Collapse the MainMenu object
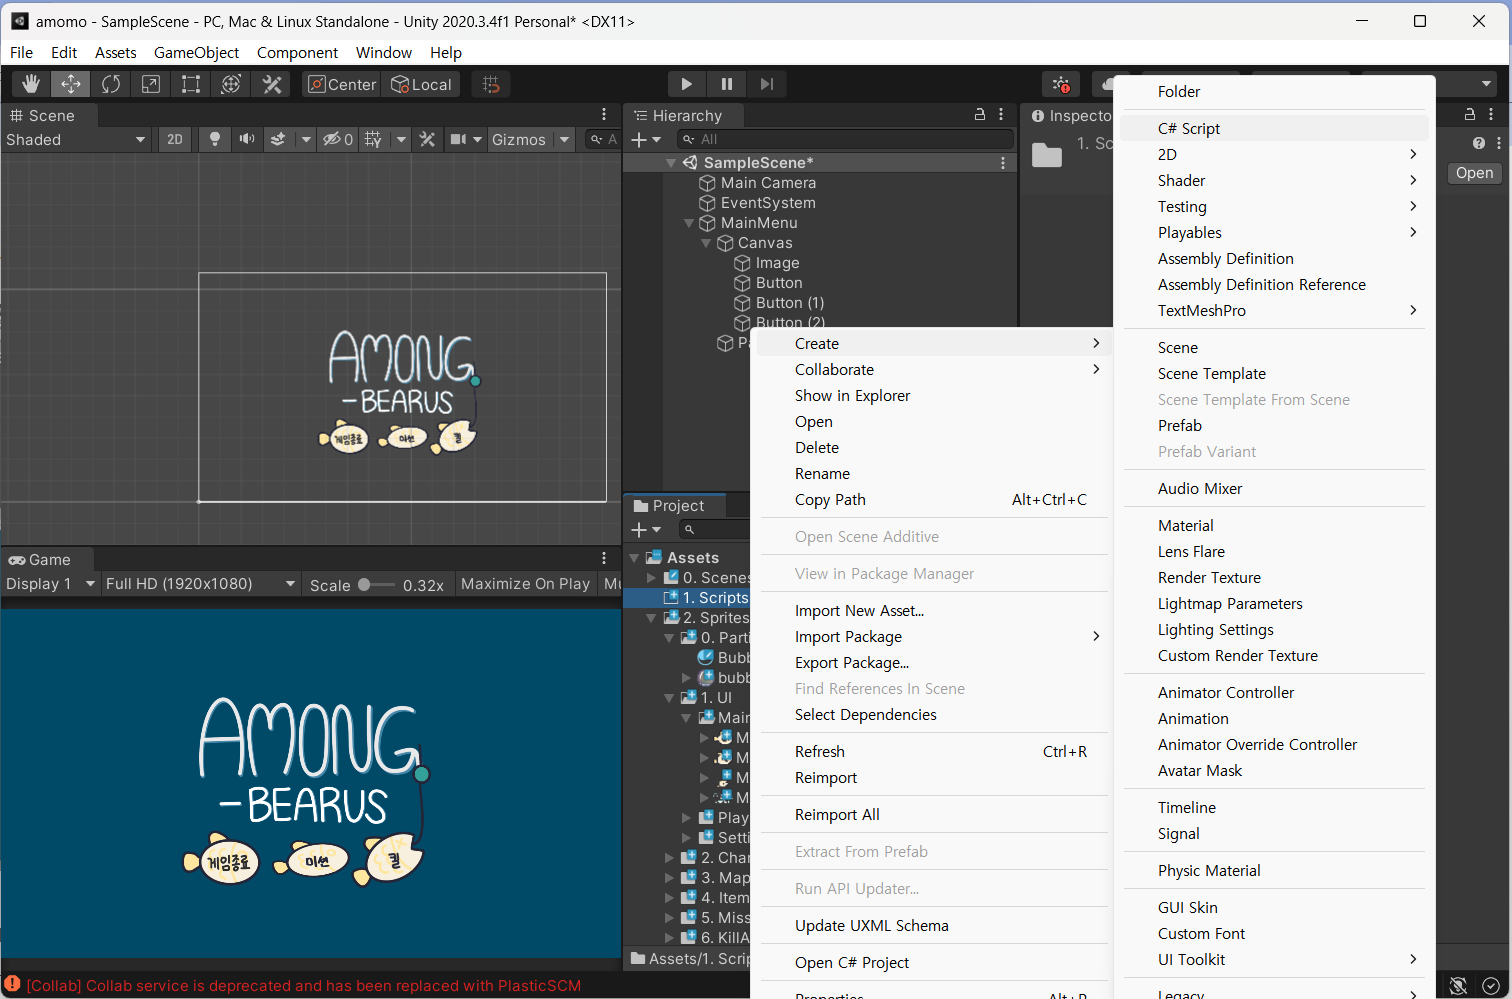Image resolution: width=1512 pixels, height=999 pixels. coord(689,223)
